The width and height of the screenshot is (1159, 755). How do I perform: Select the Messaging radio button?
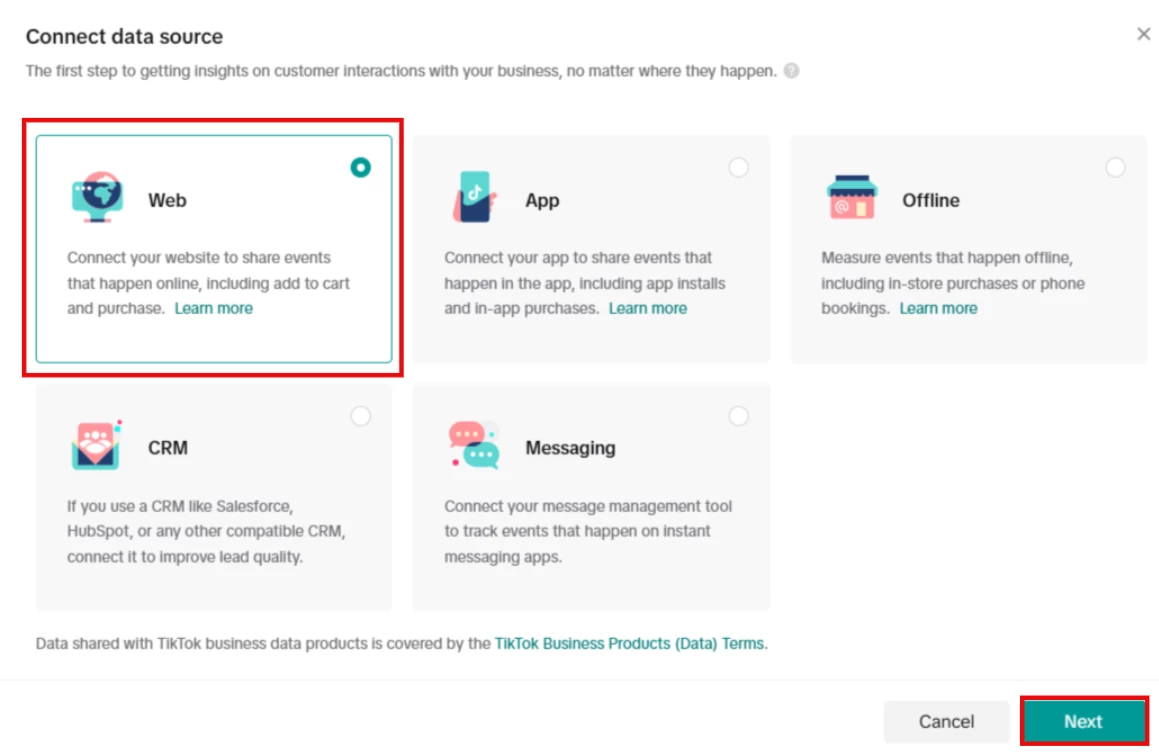pos(738,416)
